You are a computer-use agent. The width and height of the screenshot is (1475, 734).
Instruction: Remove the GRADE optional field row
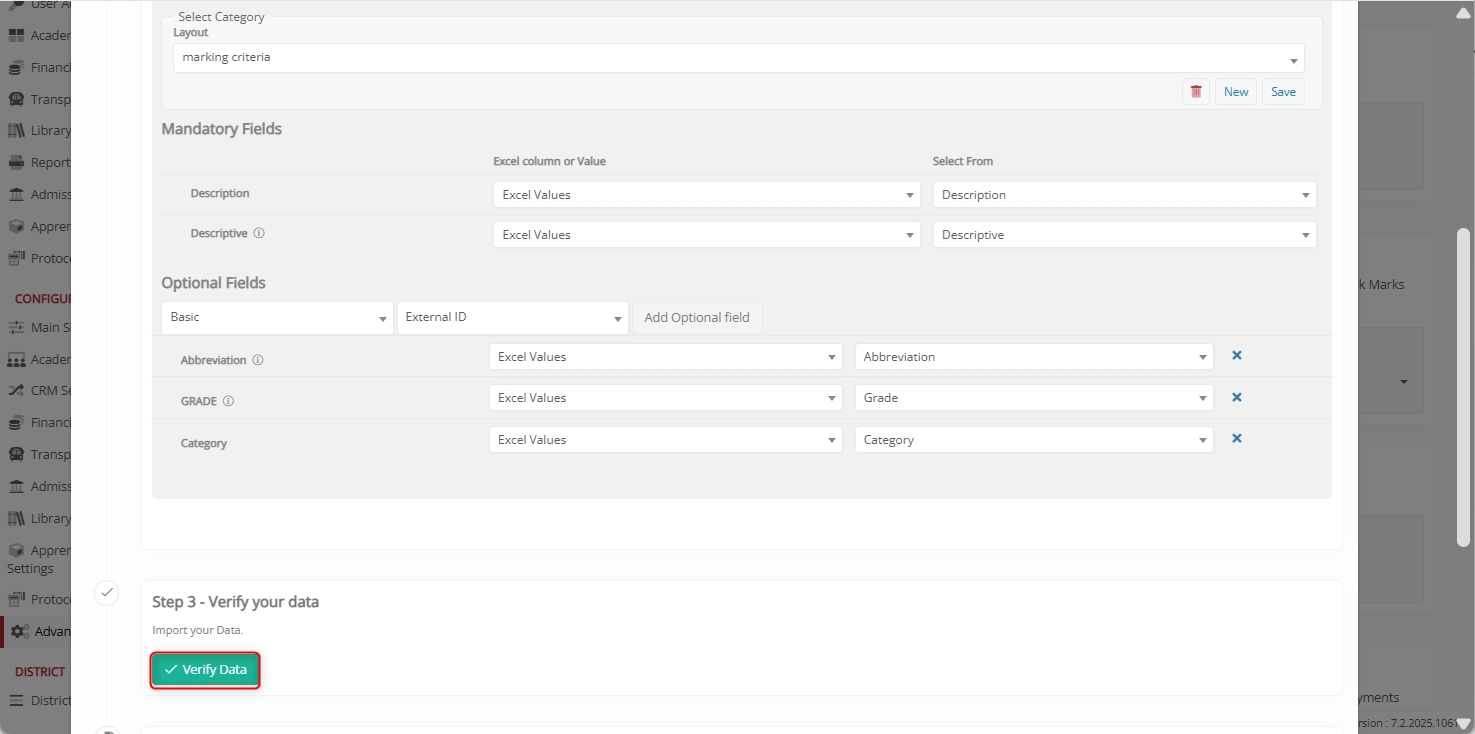(x=1236, y=397)
